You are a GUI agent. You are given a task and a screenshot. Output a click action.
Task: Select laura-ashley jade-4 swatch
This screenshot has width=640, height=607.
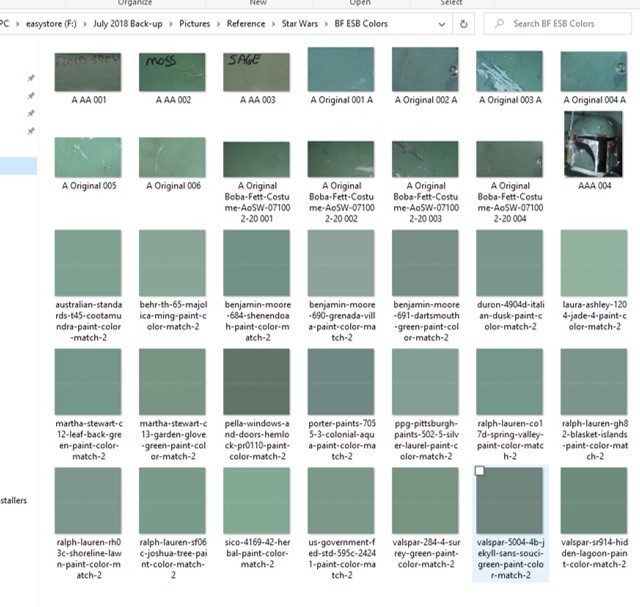point(594,263)
